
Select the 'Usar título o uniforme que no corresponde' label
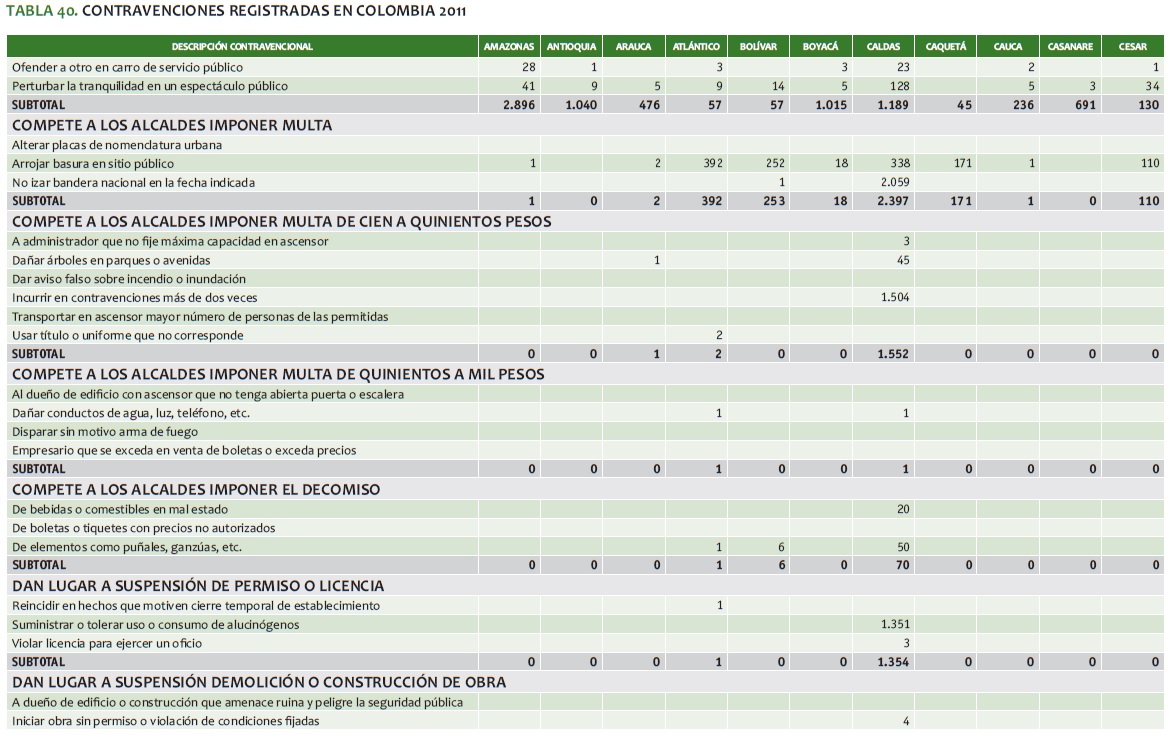[127, 335]
